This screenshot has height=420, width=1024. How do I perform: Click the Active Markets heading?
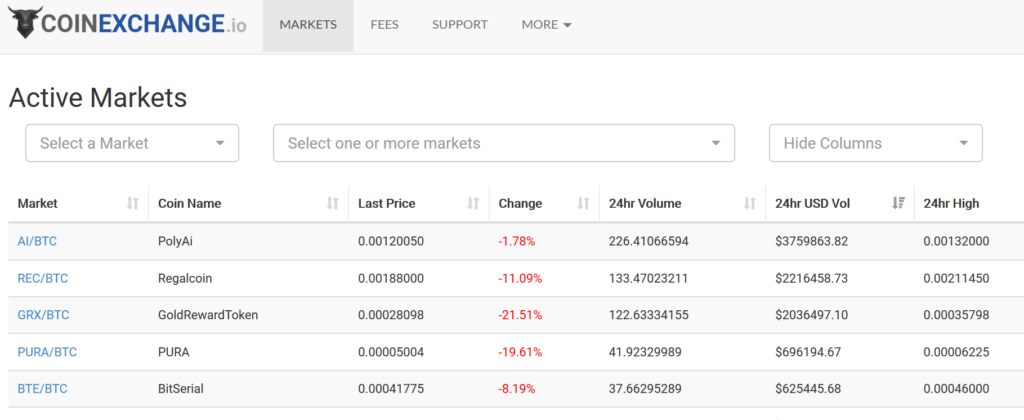pyautogui.click(x=98, y=98)
